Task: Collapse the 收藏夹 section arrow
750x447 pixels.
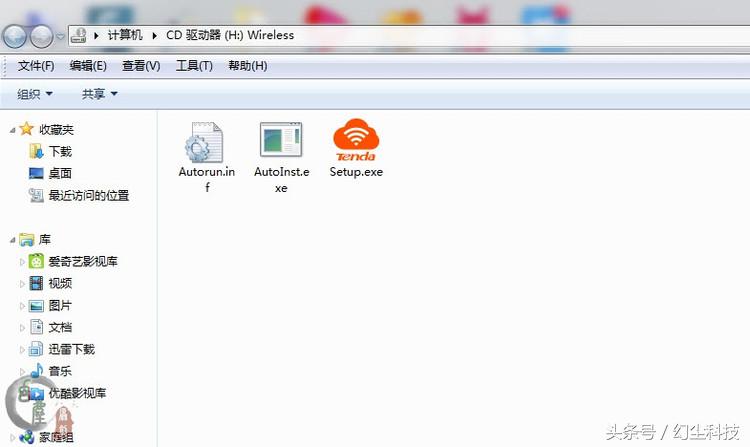Action: click(11, 130)
